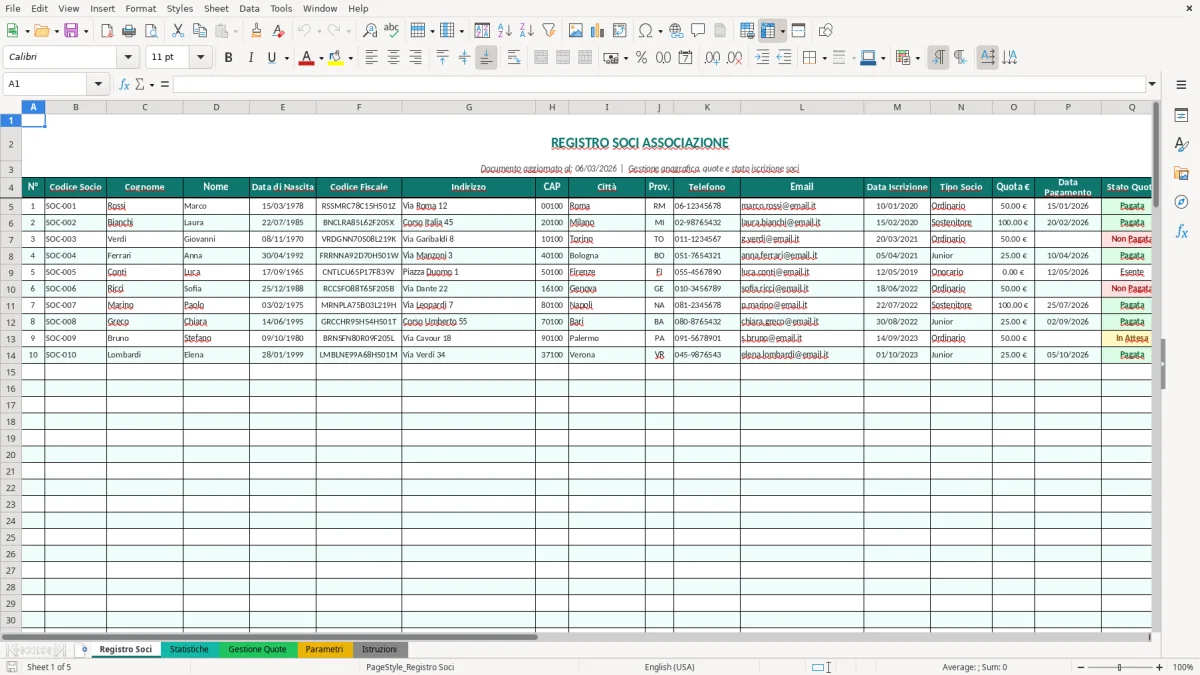Toggle Italic formatting
This screenshot has width=1200, height=675.
[250, 58]
